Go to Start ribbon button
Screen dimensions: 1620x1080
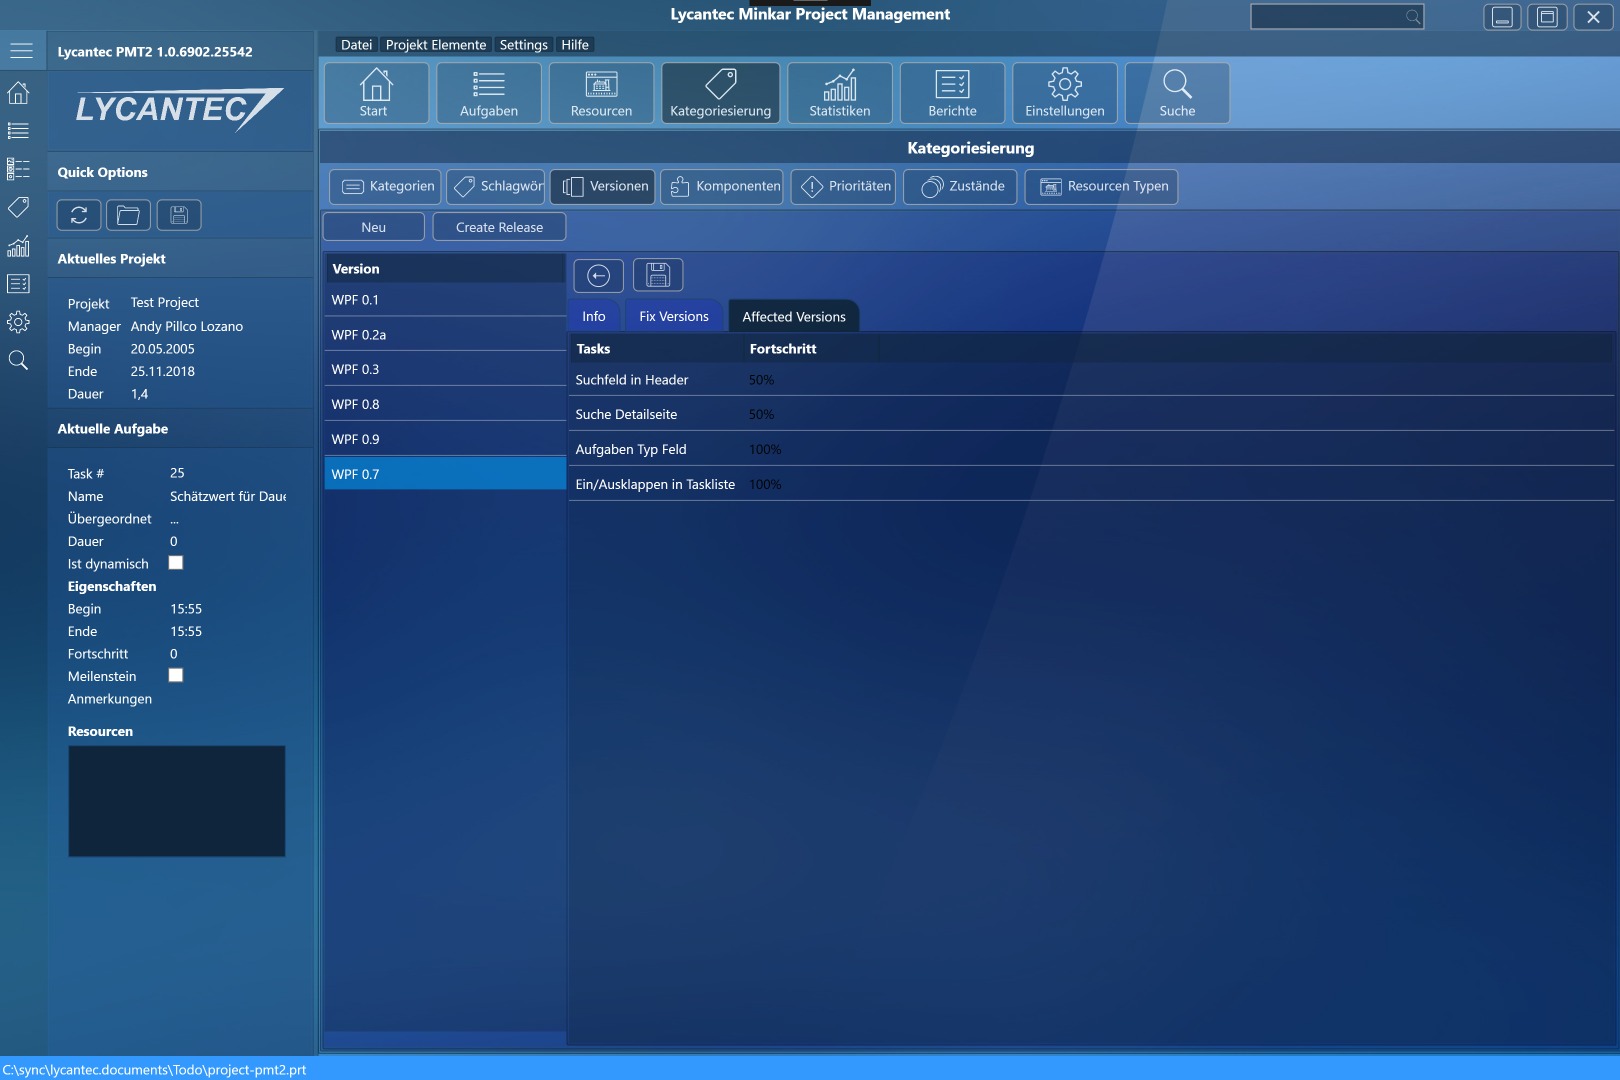click(375, 93)
